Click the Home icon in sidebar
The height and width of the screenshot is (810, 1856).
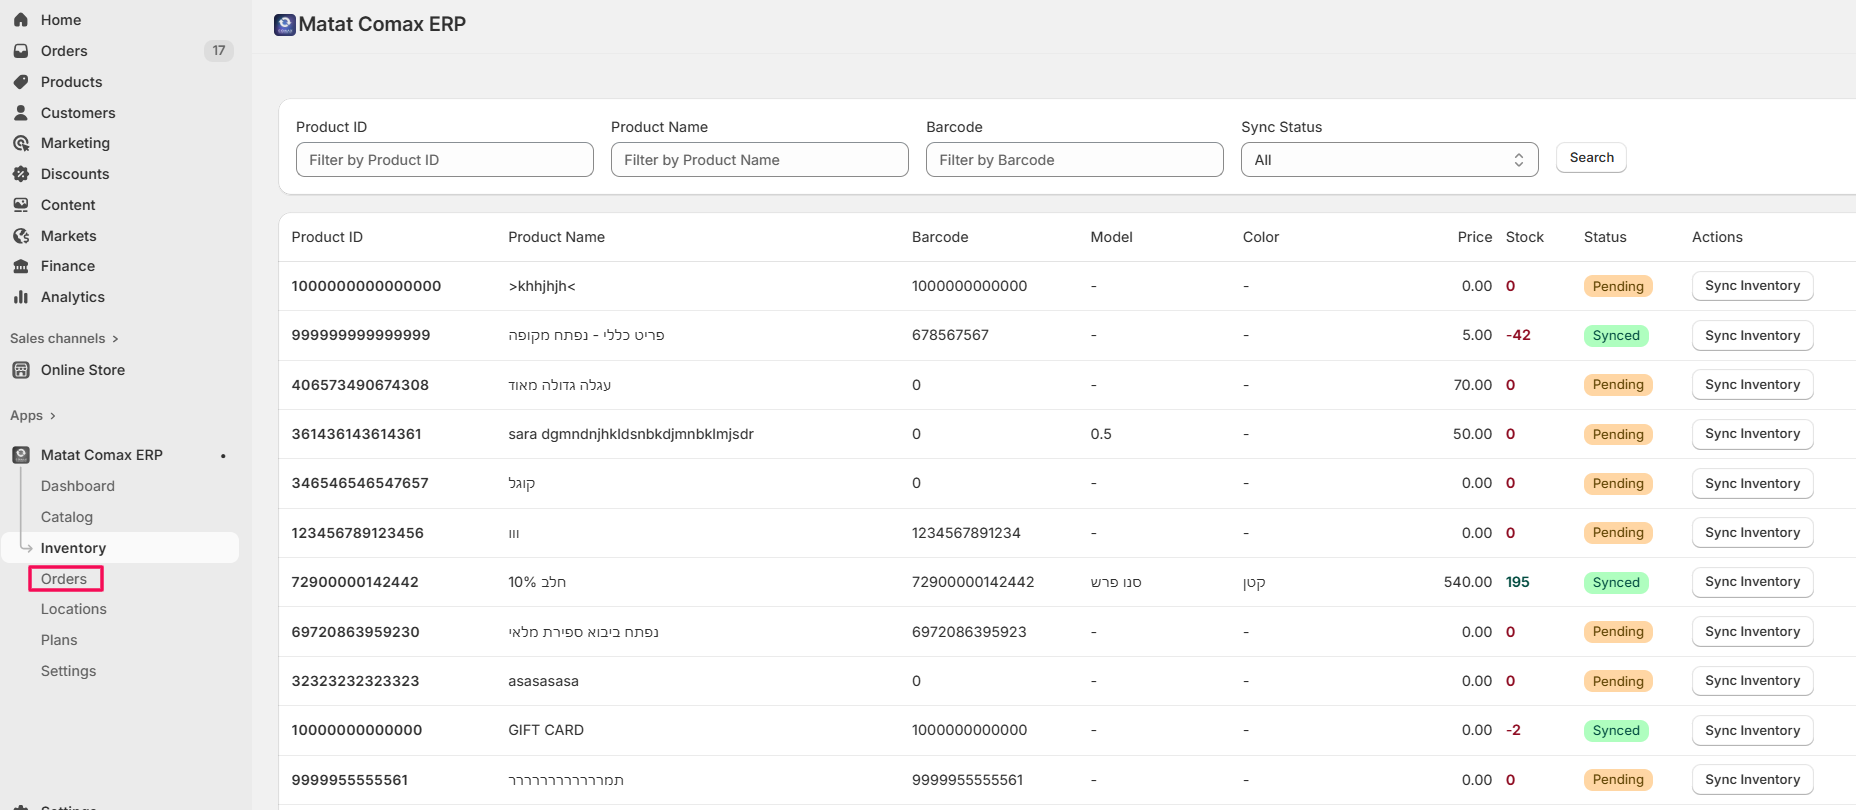[21, 20]
